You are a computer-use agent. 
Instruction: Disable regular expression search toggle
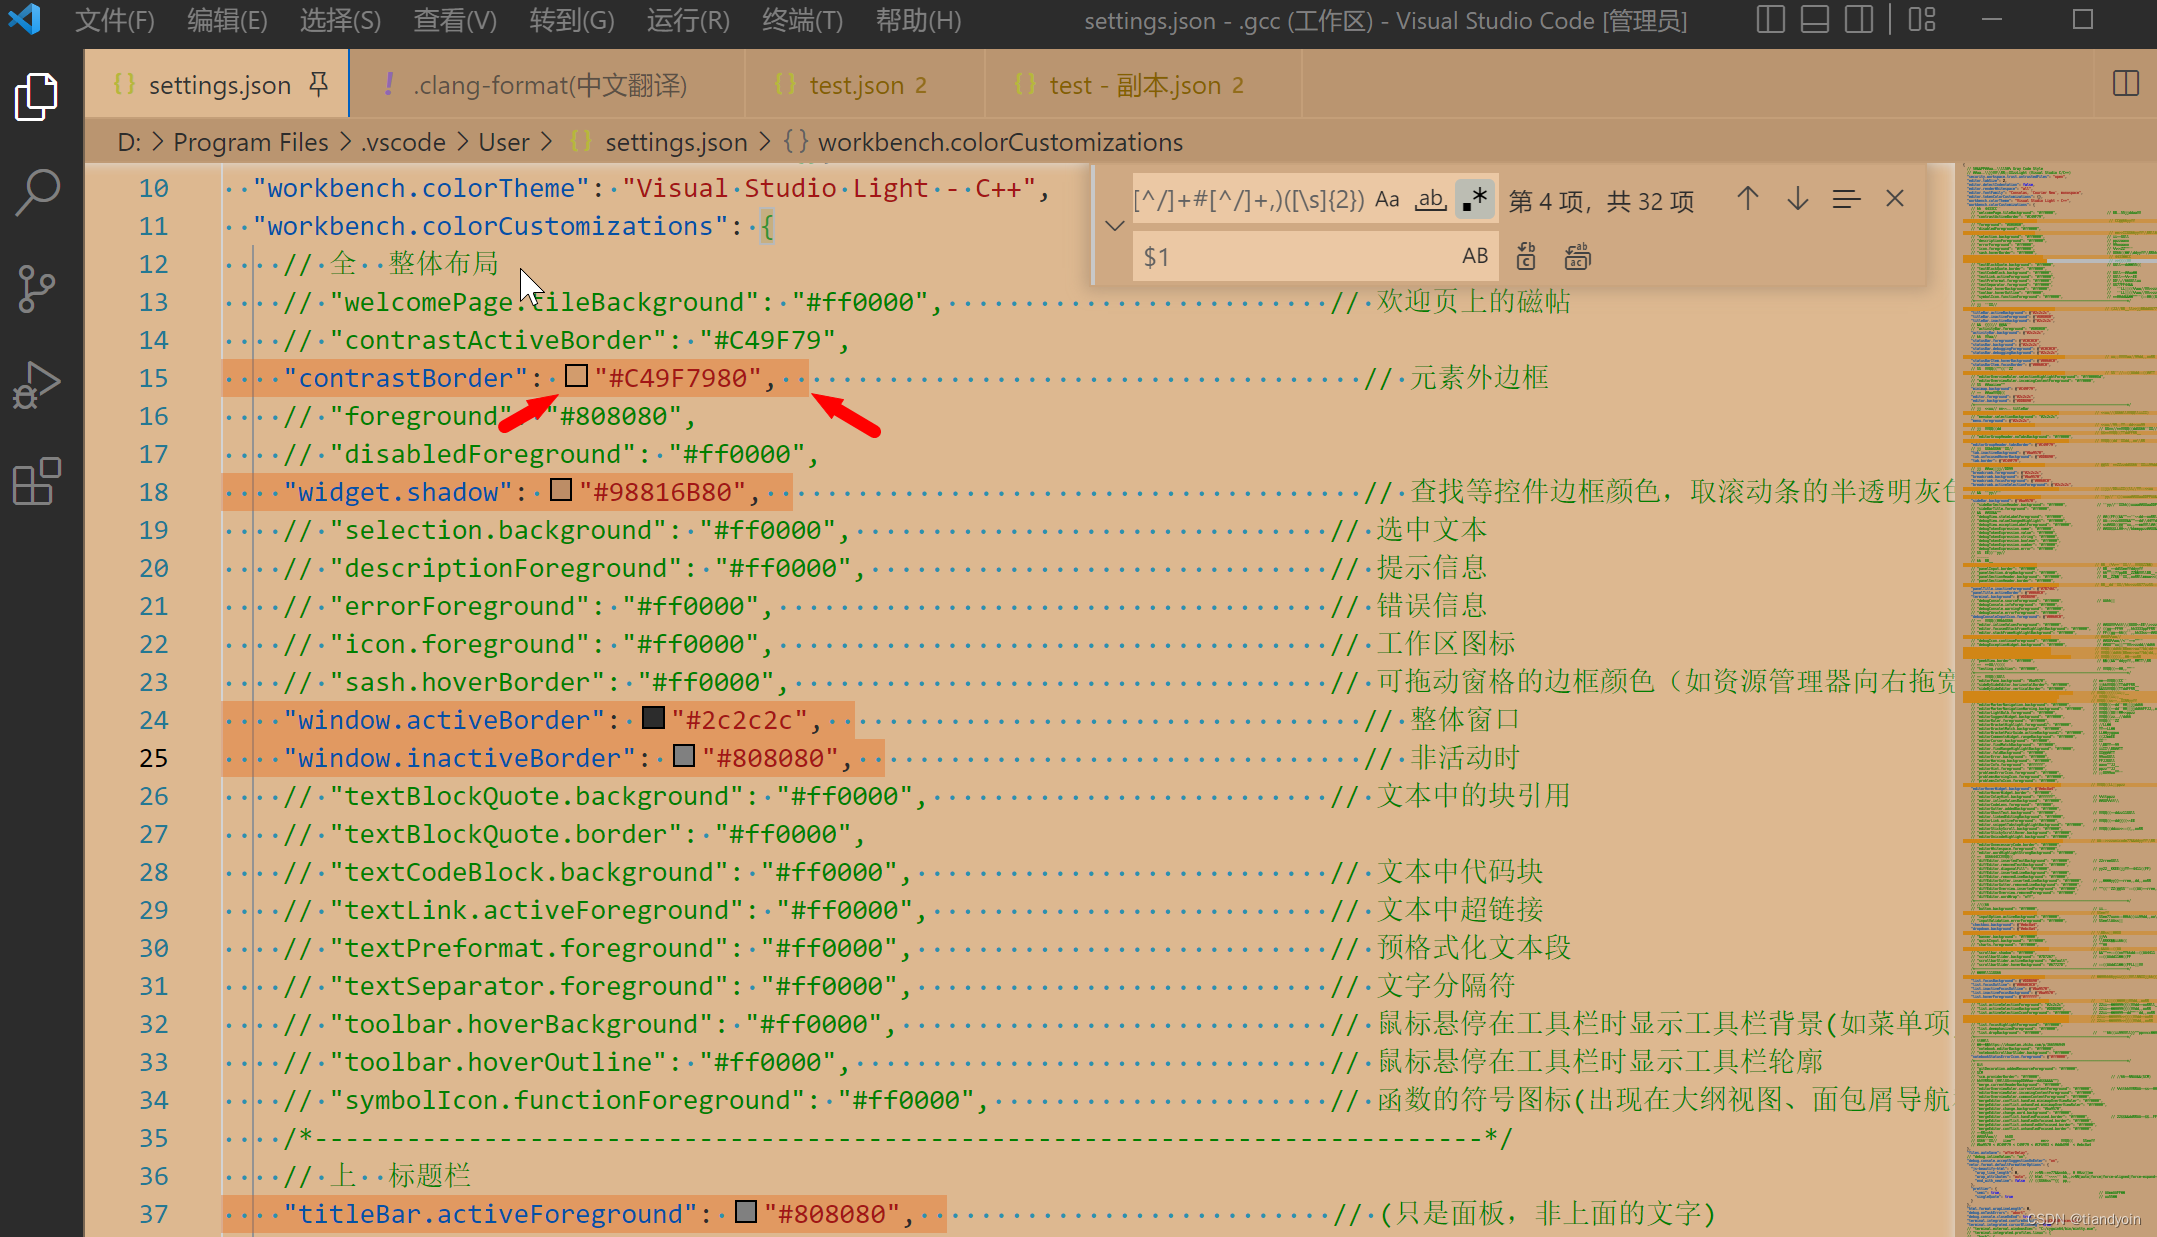pos(1475,199)
